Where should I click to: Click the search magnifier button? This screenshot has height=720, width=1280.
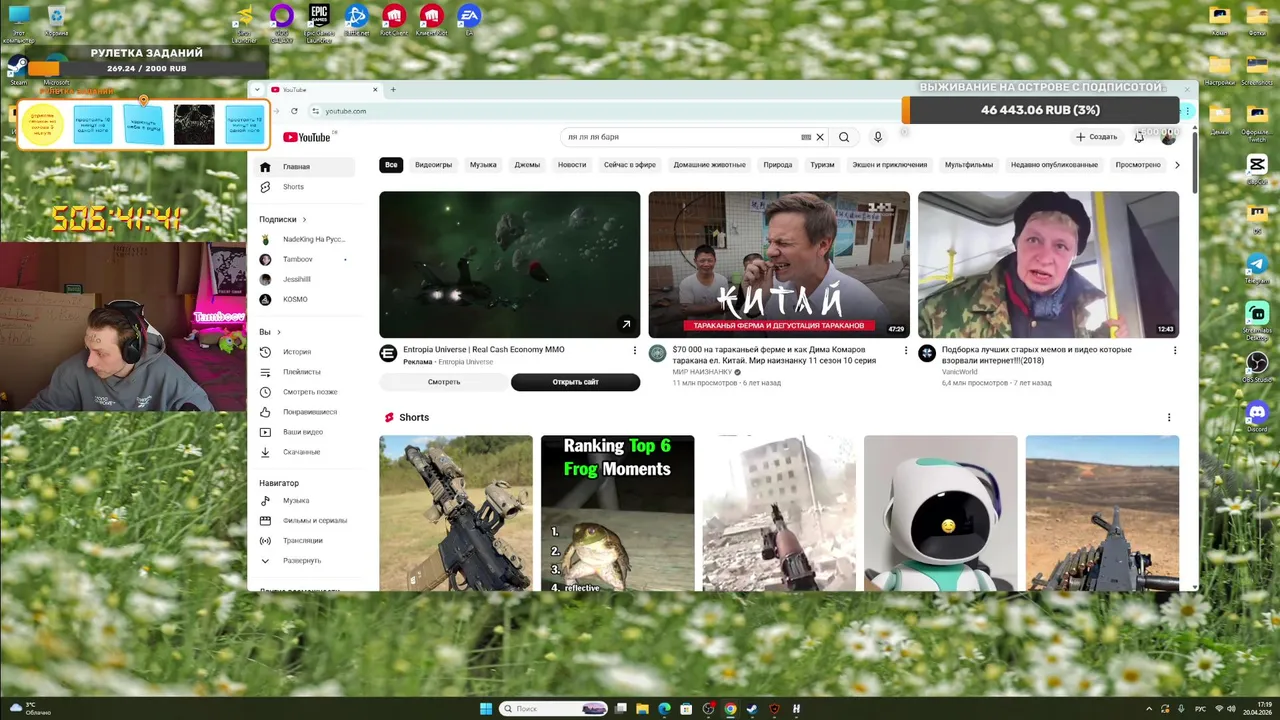[x=844, y=137]
